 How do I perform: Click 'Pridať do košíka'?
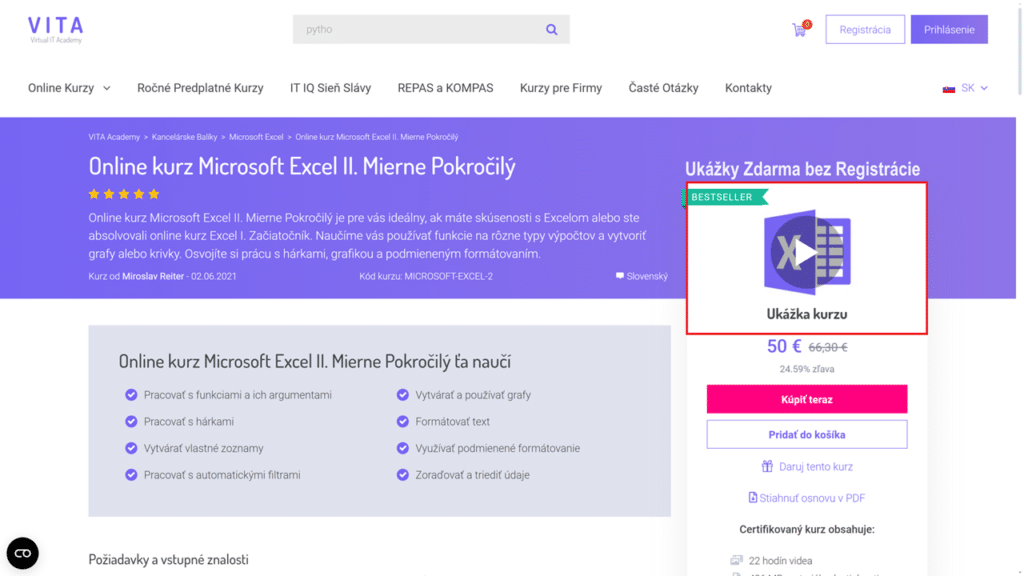click(806, 433)
